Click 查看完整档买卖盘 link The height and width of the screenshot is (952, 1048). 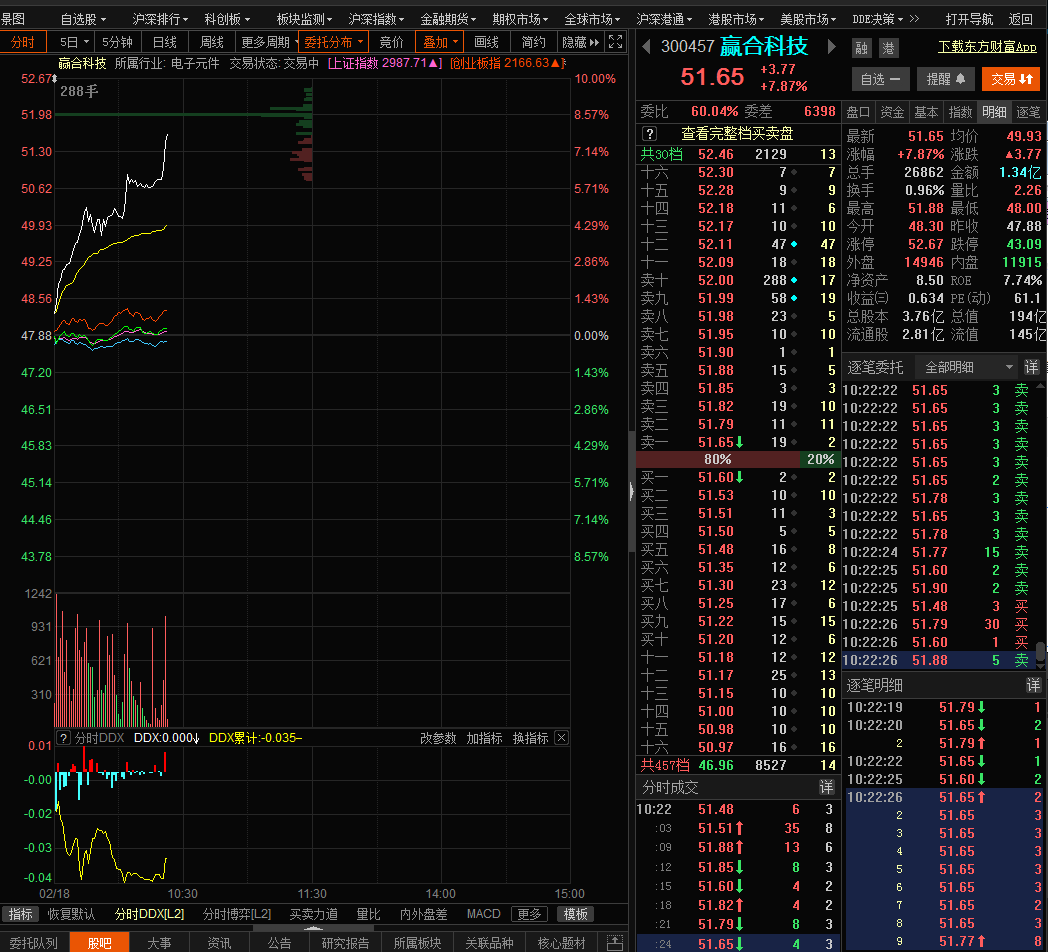(x=737, y=134)
